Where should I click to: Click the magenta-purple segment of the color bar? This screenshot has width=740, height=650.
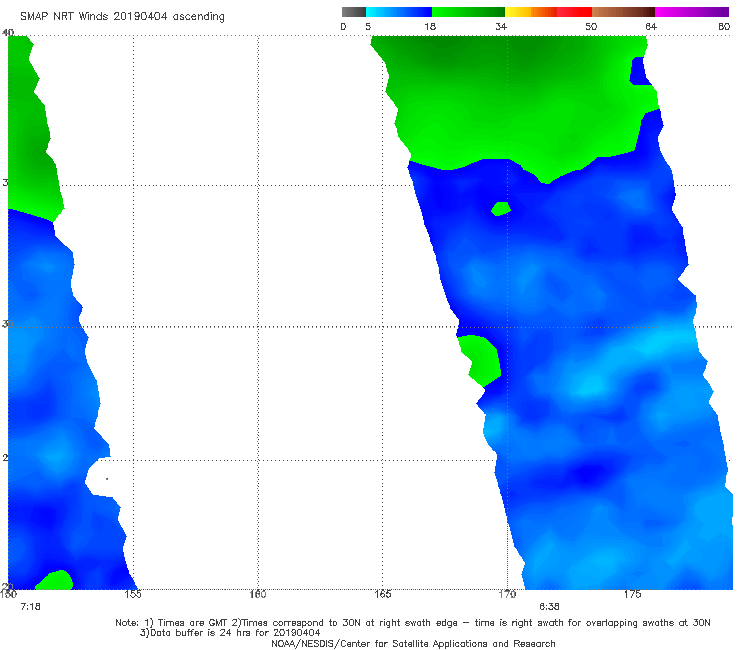click(692, 12)
